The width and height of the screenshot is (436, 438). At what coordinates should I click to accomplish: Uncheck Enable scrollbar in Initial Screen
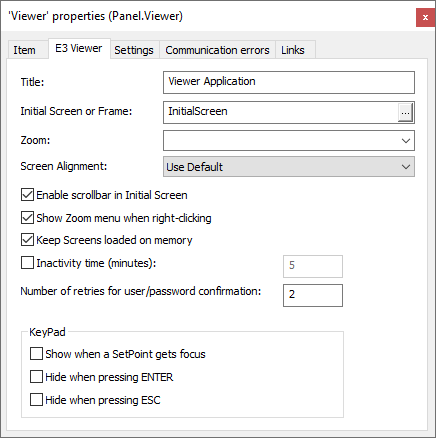pos(27,195)
